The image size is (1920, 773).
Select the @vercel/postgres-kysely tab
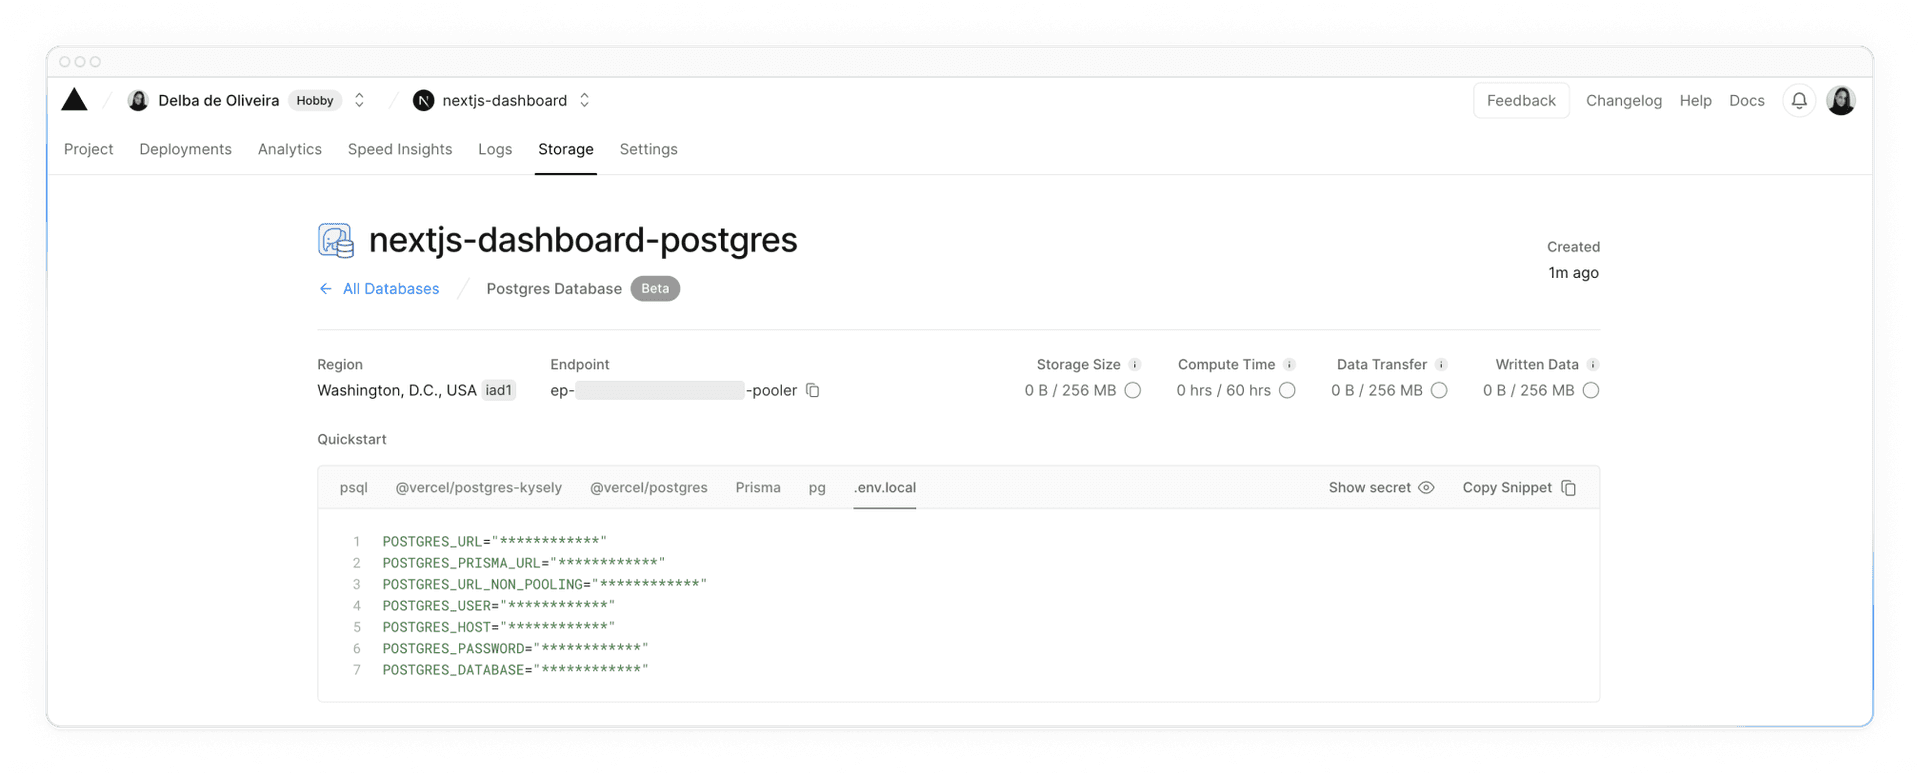pyautogui.click(x=479, y=487)
